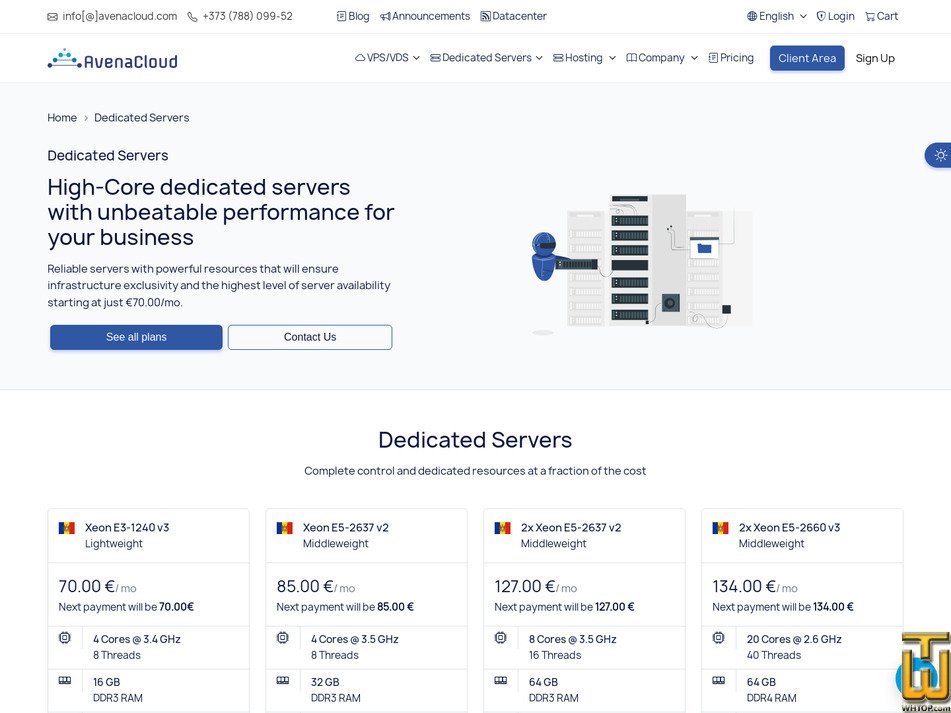Click the 64 GB DDR4 RAM text
The width and height of the screenshot is (951, 713).
pyautogui.click(x=771, y=690)
